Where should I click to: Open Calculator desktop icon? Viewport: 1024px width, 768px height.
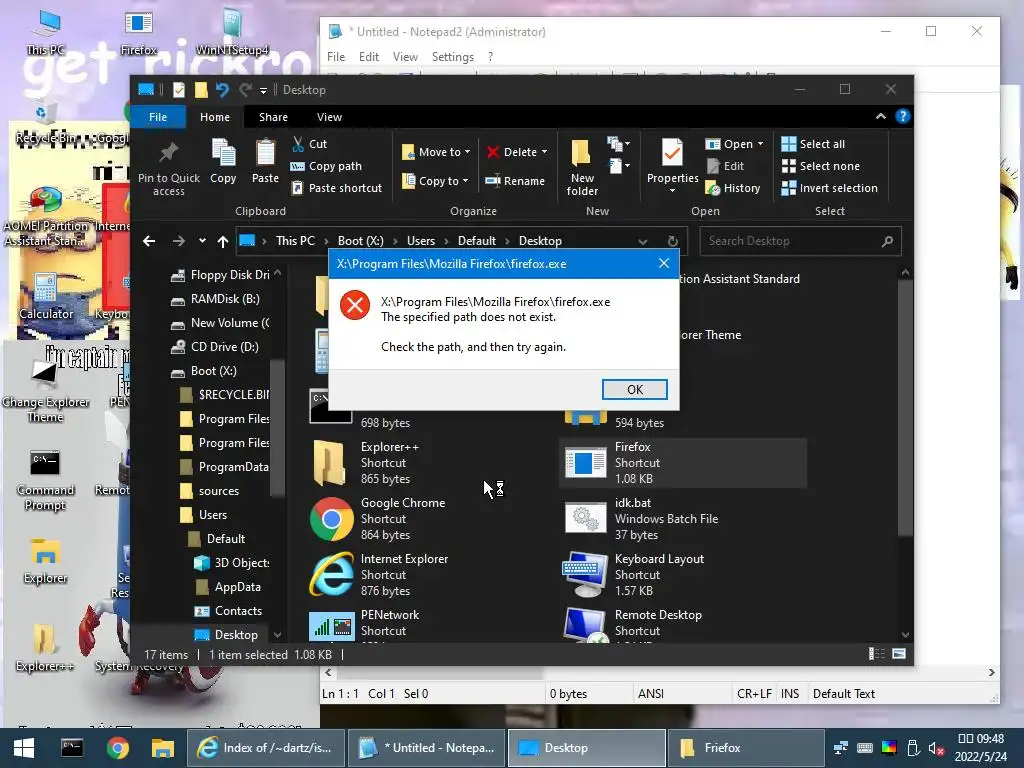coord(46,296)
